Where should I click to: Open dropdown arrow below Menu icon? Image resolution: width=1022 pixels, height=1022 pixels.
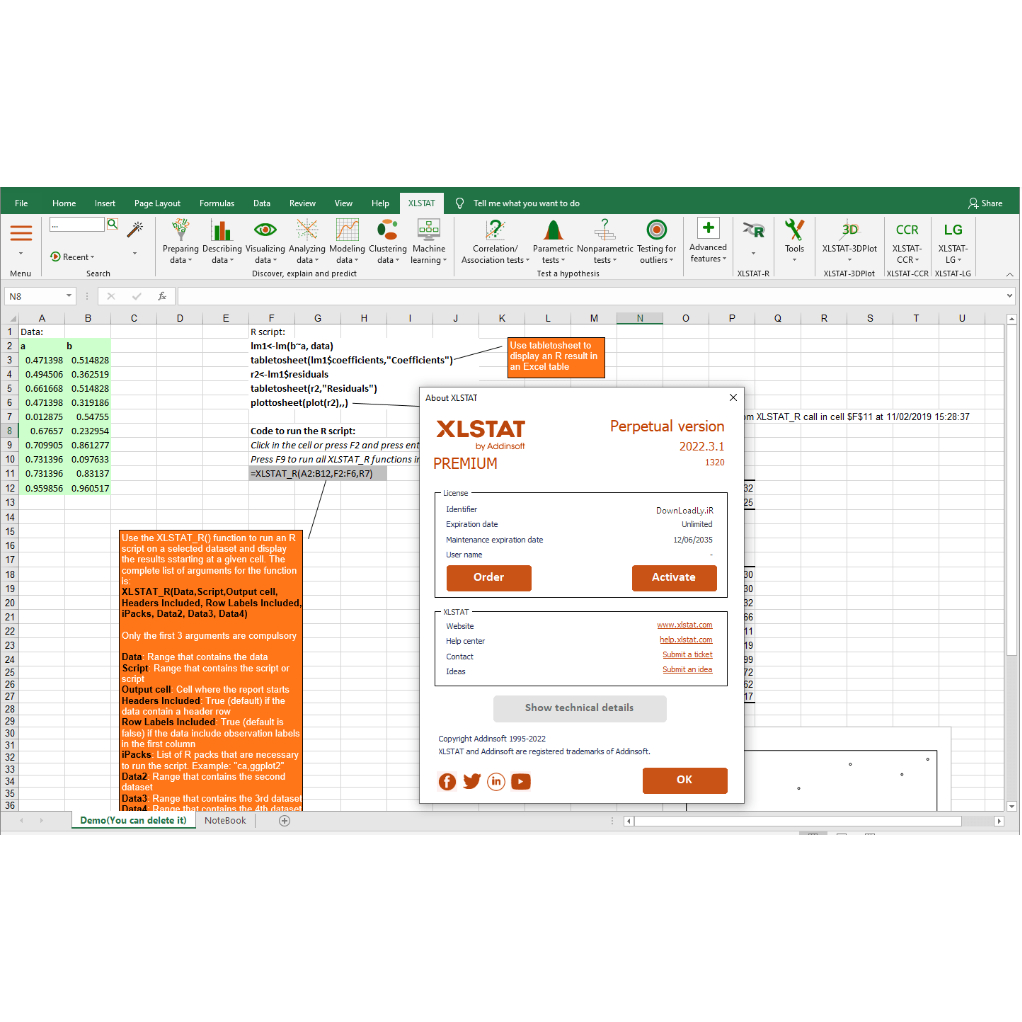click(21, 253)
